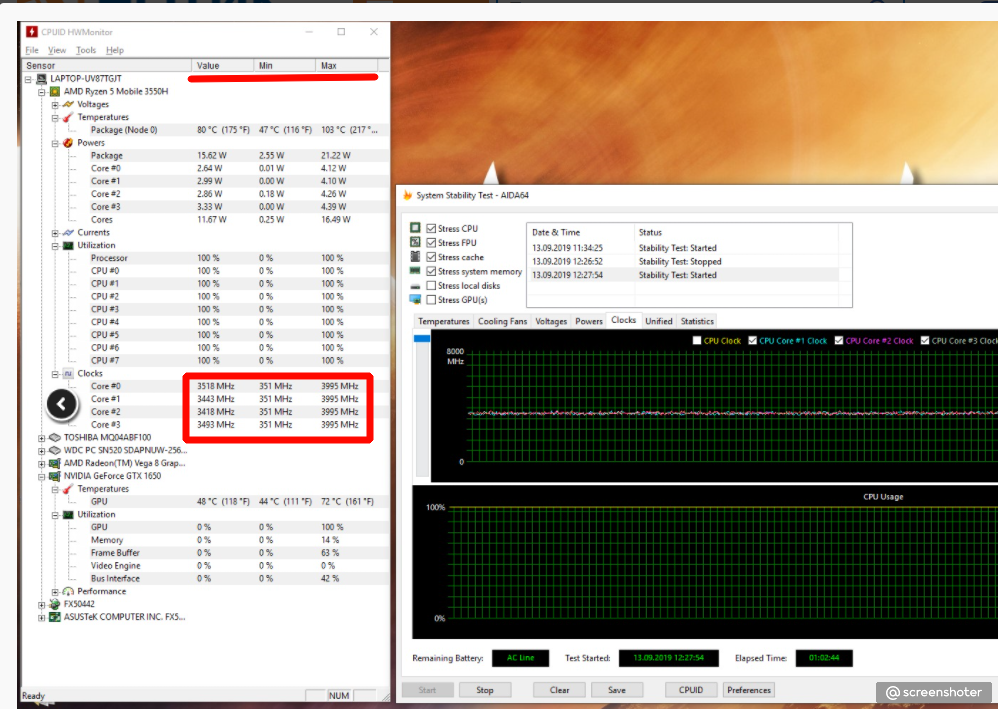Click the Test Started date field
Viewport: 998px width, 709px height.
[x=668, y=658]
